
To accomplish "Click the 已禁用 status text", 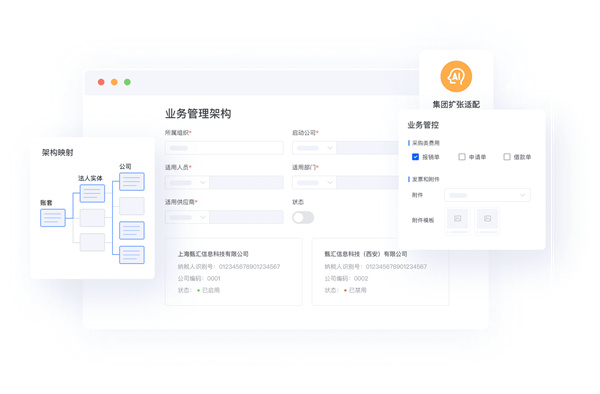I will pyautogui.click(x=357, y=290).
